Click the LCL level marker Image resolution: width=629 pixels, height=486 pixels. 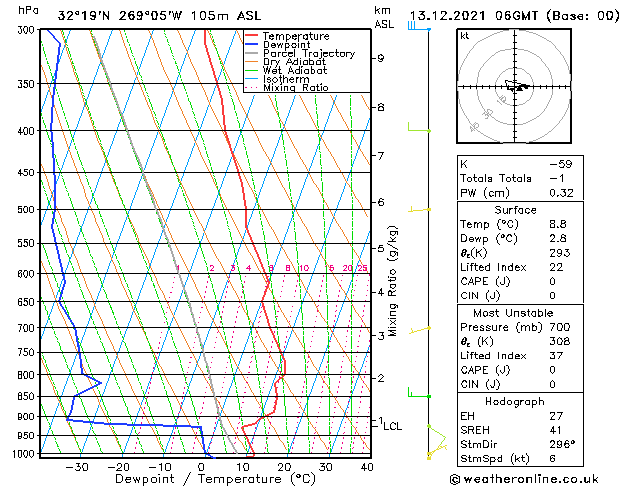tap(392, 426)
